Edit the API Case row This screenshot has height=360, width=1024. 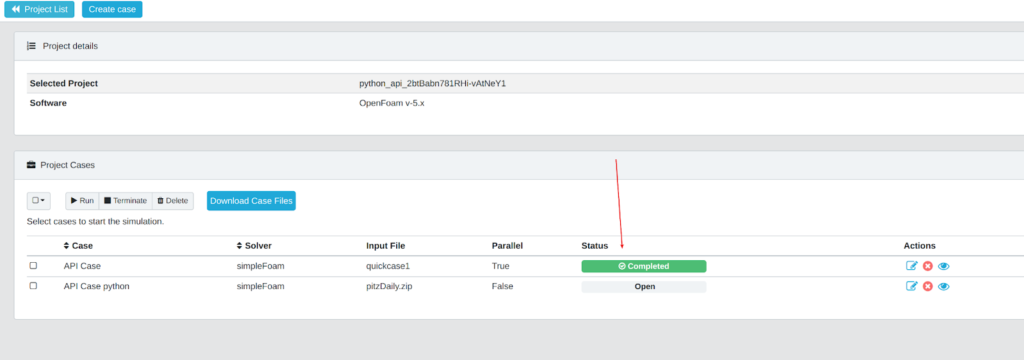[912, 266]
